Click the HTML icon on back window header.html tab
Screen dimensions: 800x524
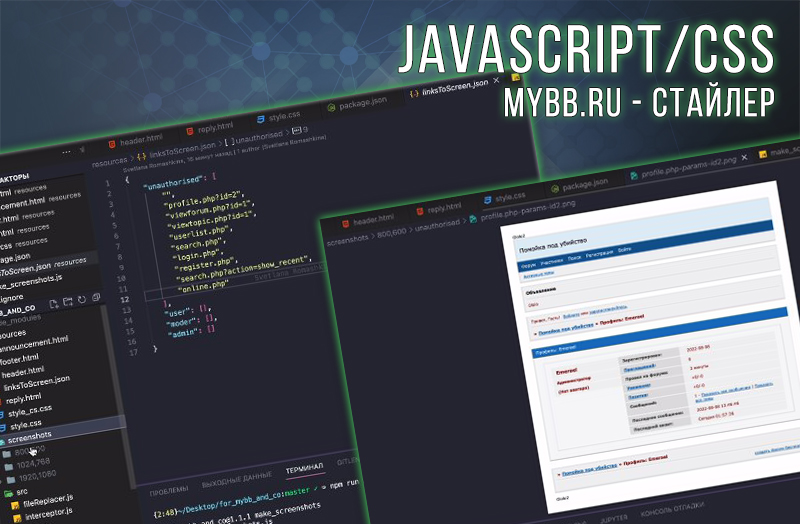[112, 144]
